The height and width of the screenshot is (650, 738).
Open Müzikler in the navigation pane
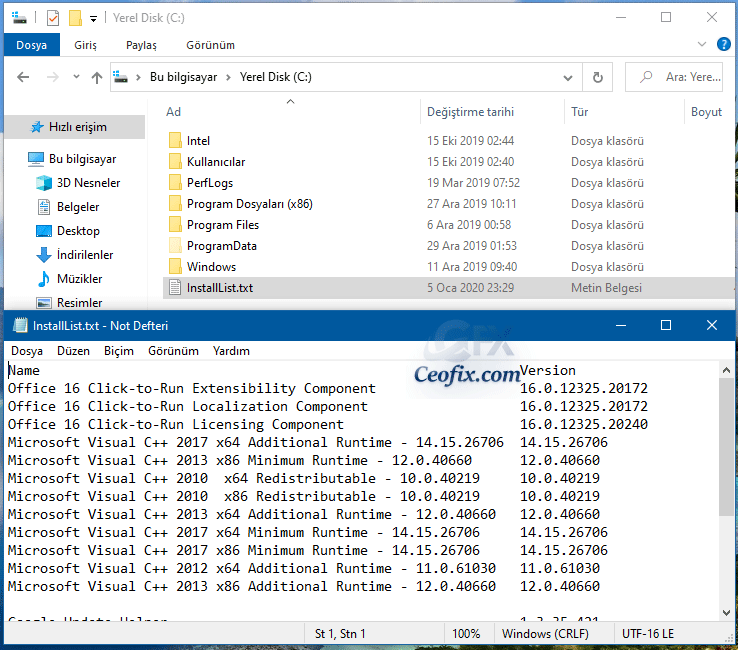(x=79, y=279)
